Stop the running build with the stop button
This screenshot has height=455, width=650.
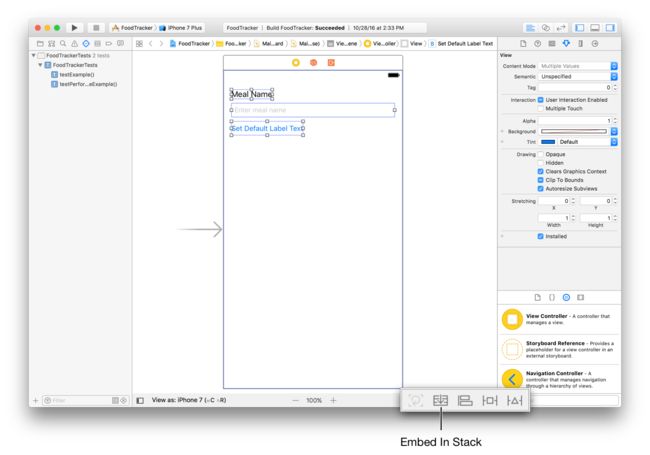[96, 28]
